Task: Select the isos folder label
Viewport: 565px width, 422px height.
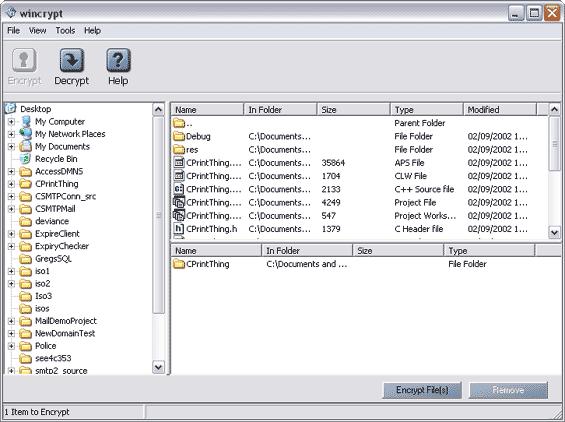Action: (42, 308)
